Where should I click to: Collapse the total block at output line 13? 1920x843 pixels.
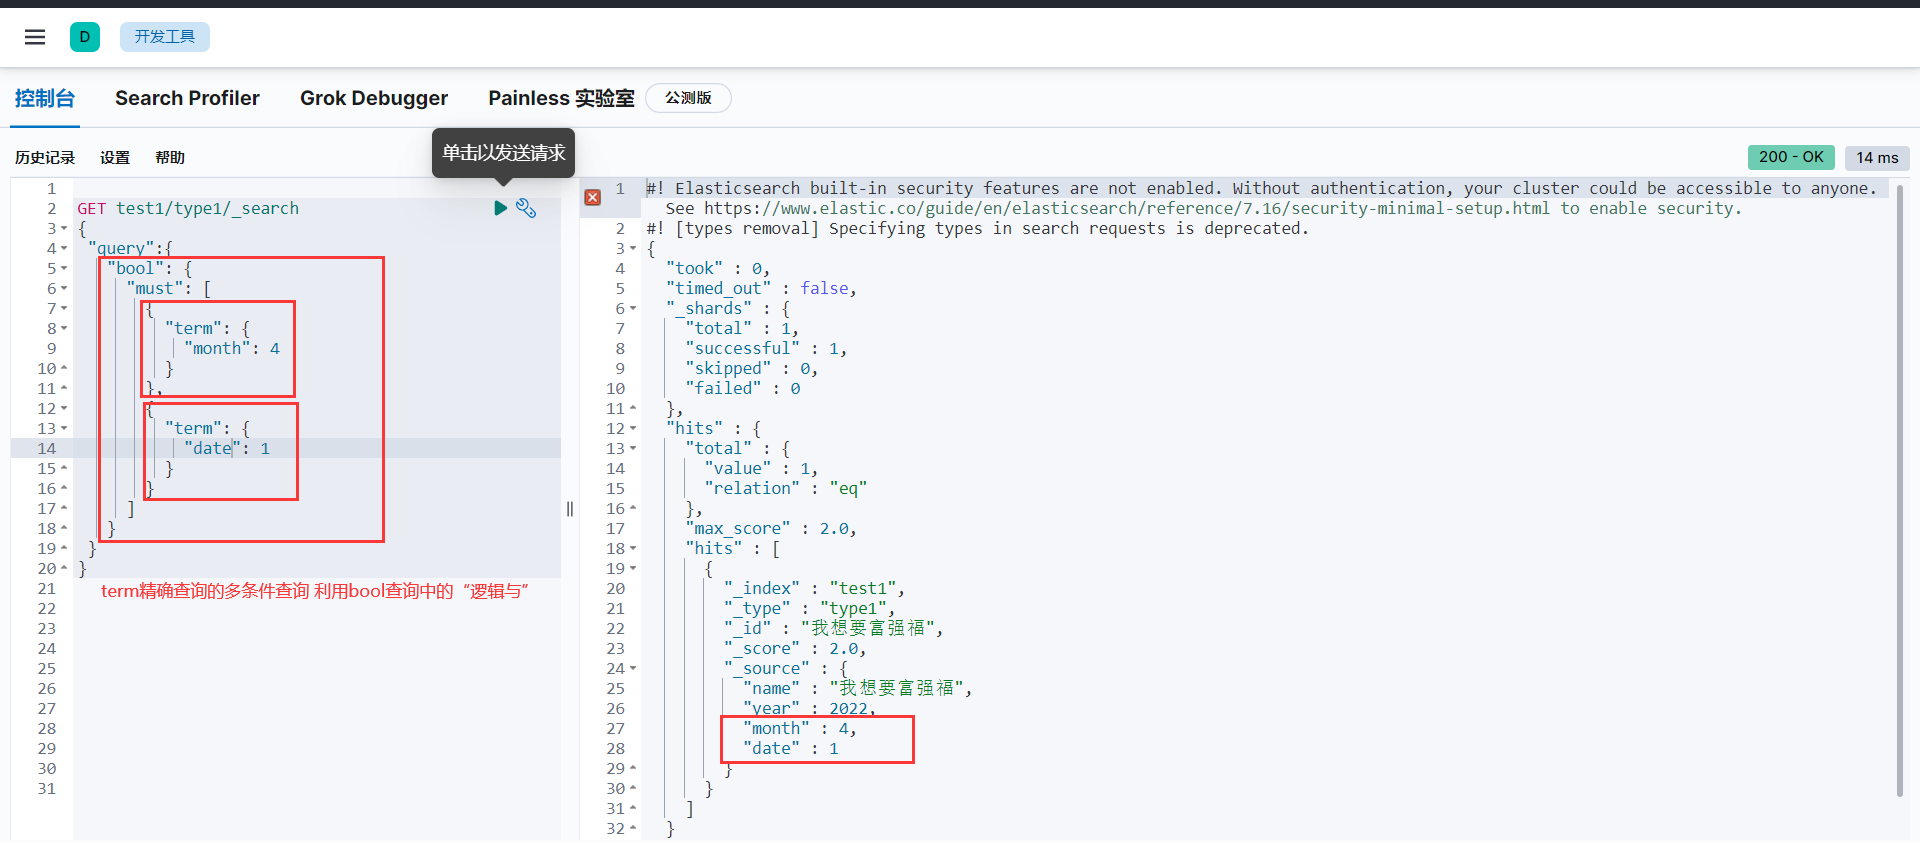[633, 448]
